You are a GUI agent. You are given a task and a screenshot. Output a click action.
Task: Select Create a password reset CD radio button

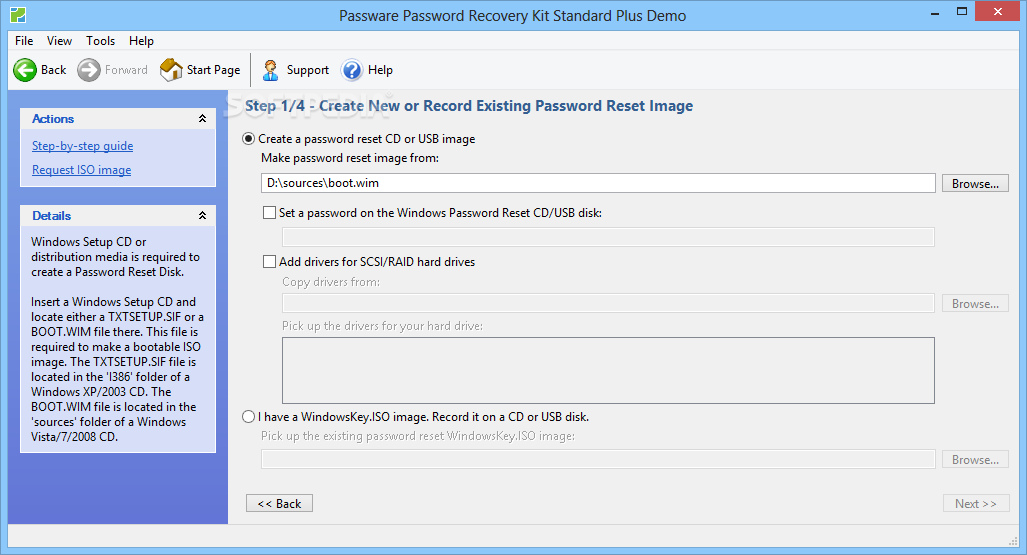pyautogui.click(x=249, y=139)
